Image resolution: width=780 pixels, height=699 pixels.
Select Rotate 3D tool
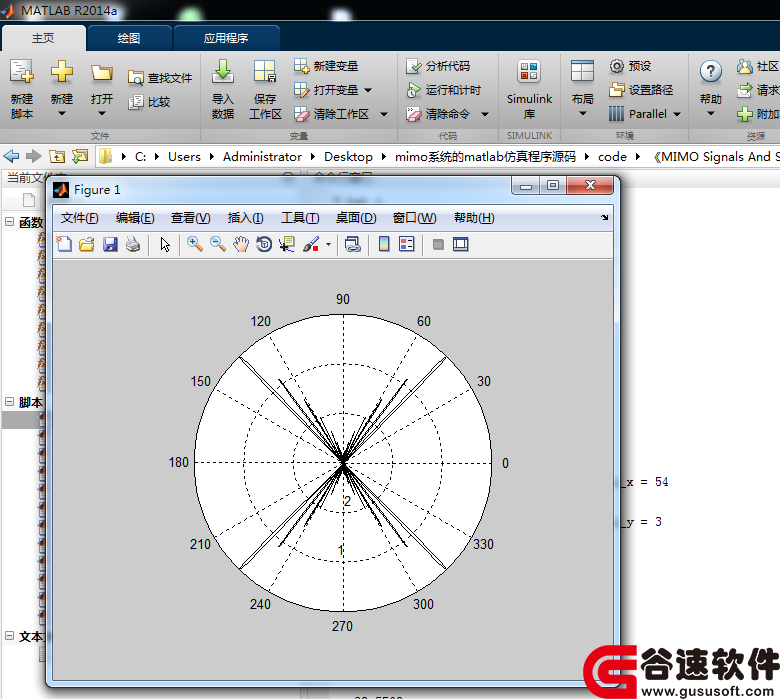pos(264,244)
